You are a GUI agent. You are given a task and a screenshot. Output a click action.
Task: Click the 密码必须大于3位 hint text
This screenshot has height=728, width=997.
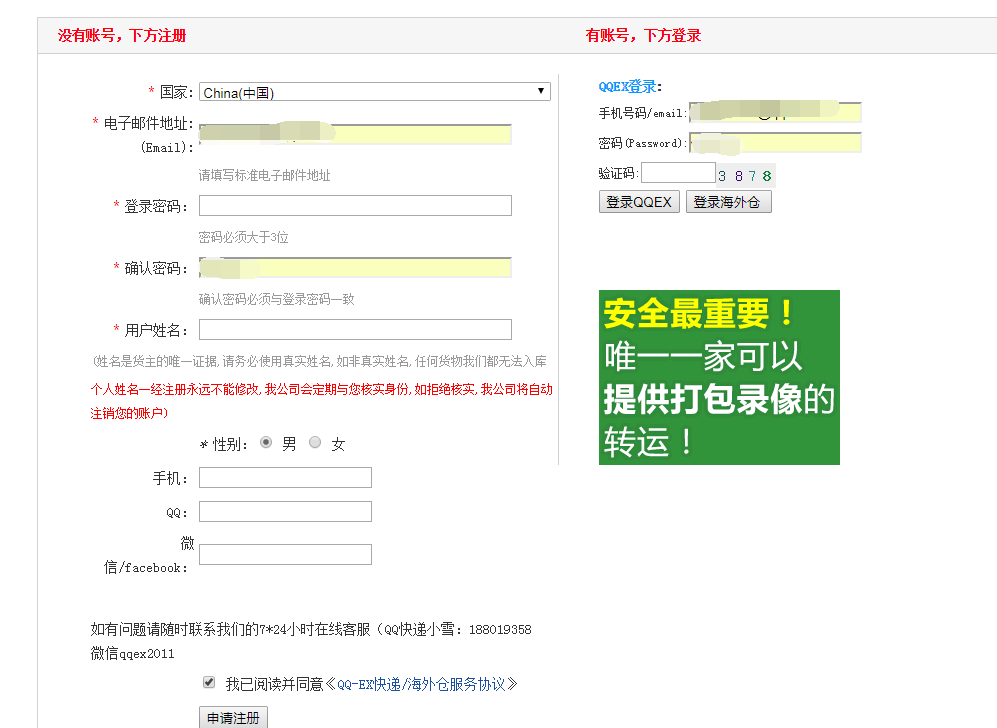pos(244,237)
